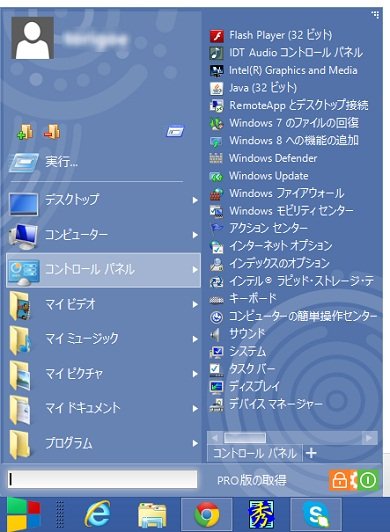390x532 pixels.
Task: Open インデックスのオプション icon
Action: coord(217,264)
